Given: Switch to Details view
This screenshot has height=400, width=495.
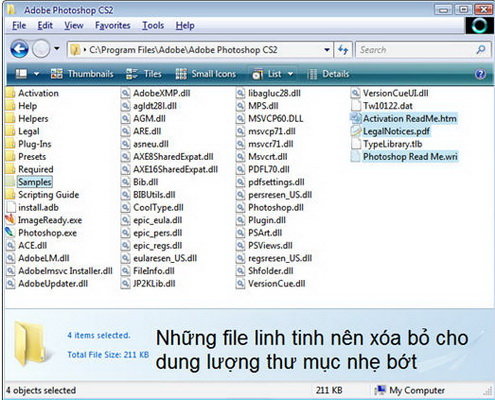Looking at the screenshot, I should pos(328,74).
